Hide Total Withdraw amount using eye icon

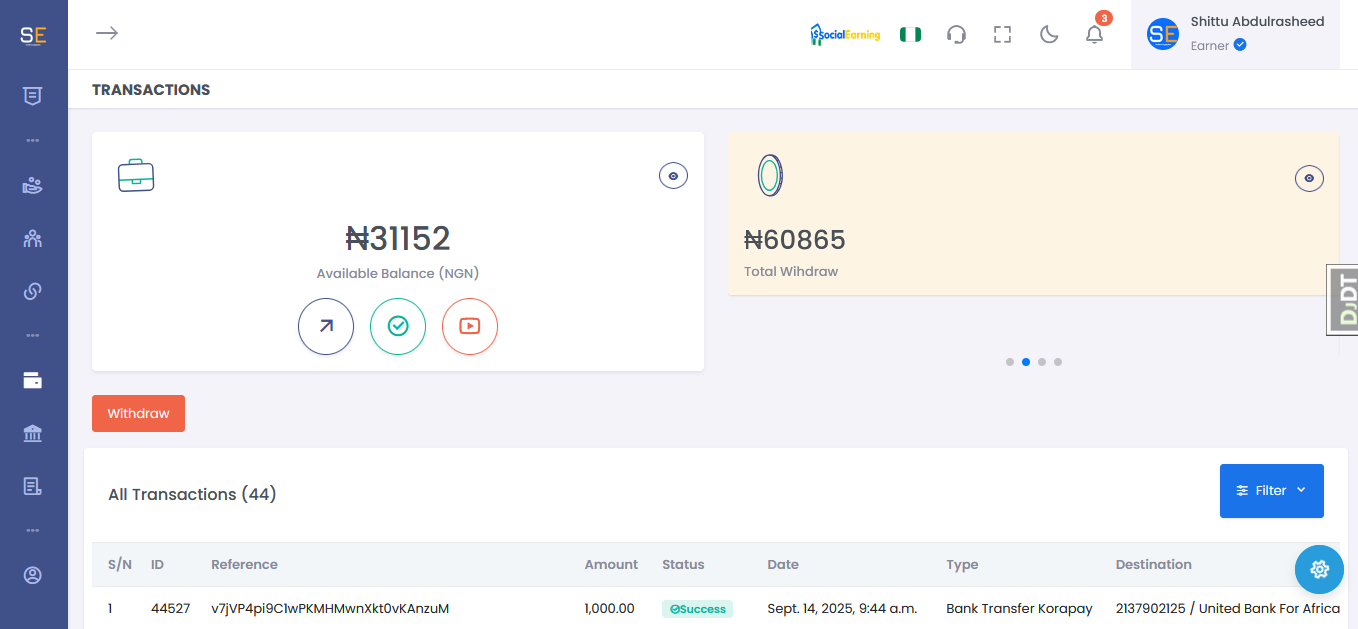click(1309, 179)
